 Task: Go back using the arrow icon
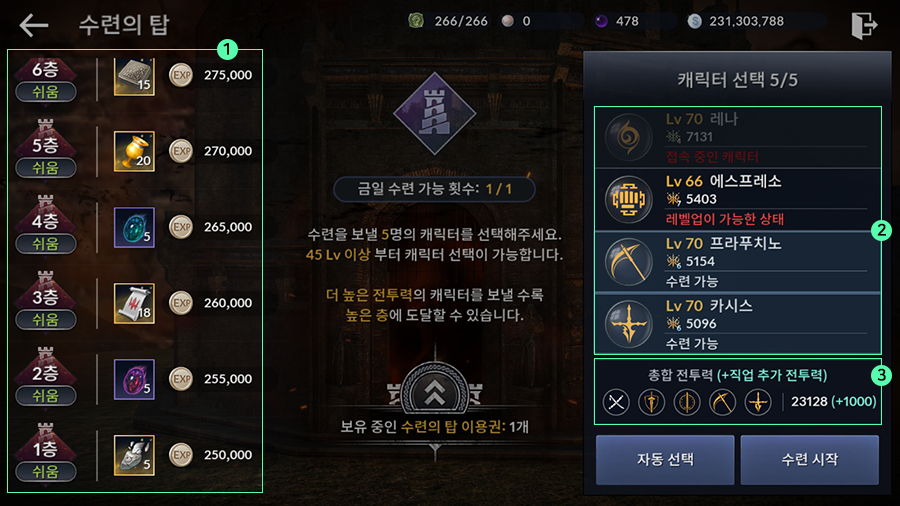pyautogui.click(x=33, y=25)
